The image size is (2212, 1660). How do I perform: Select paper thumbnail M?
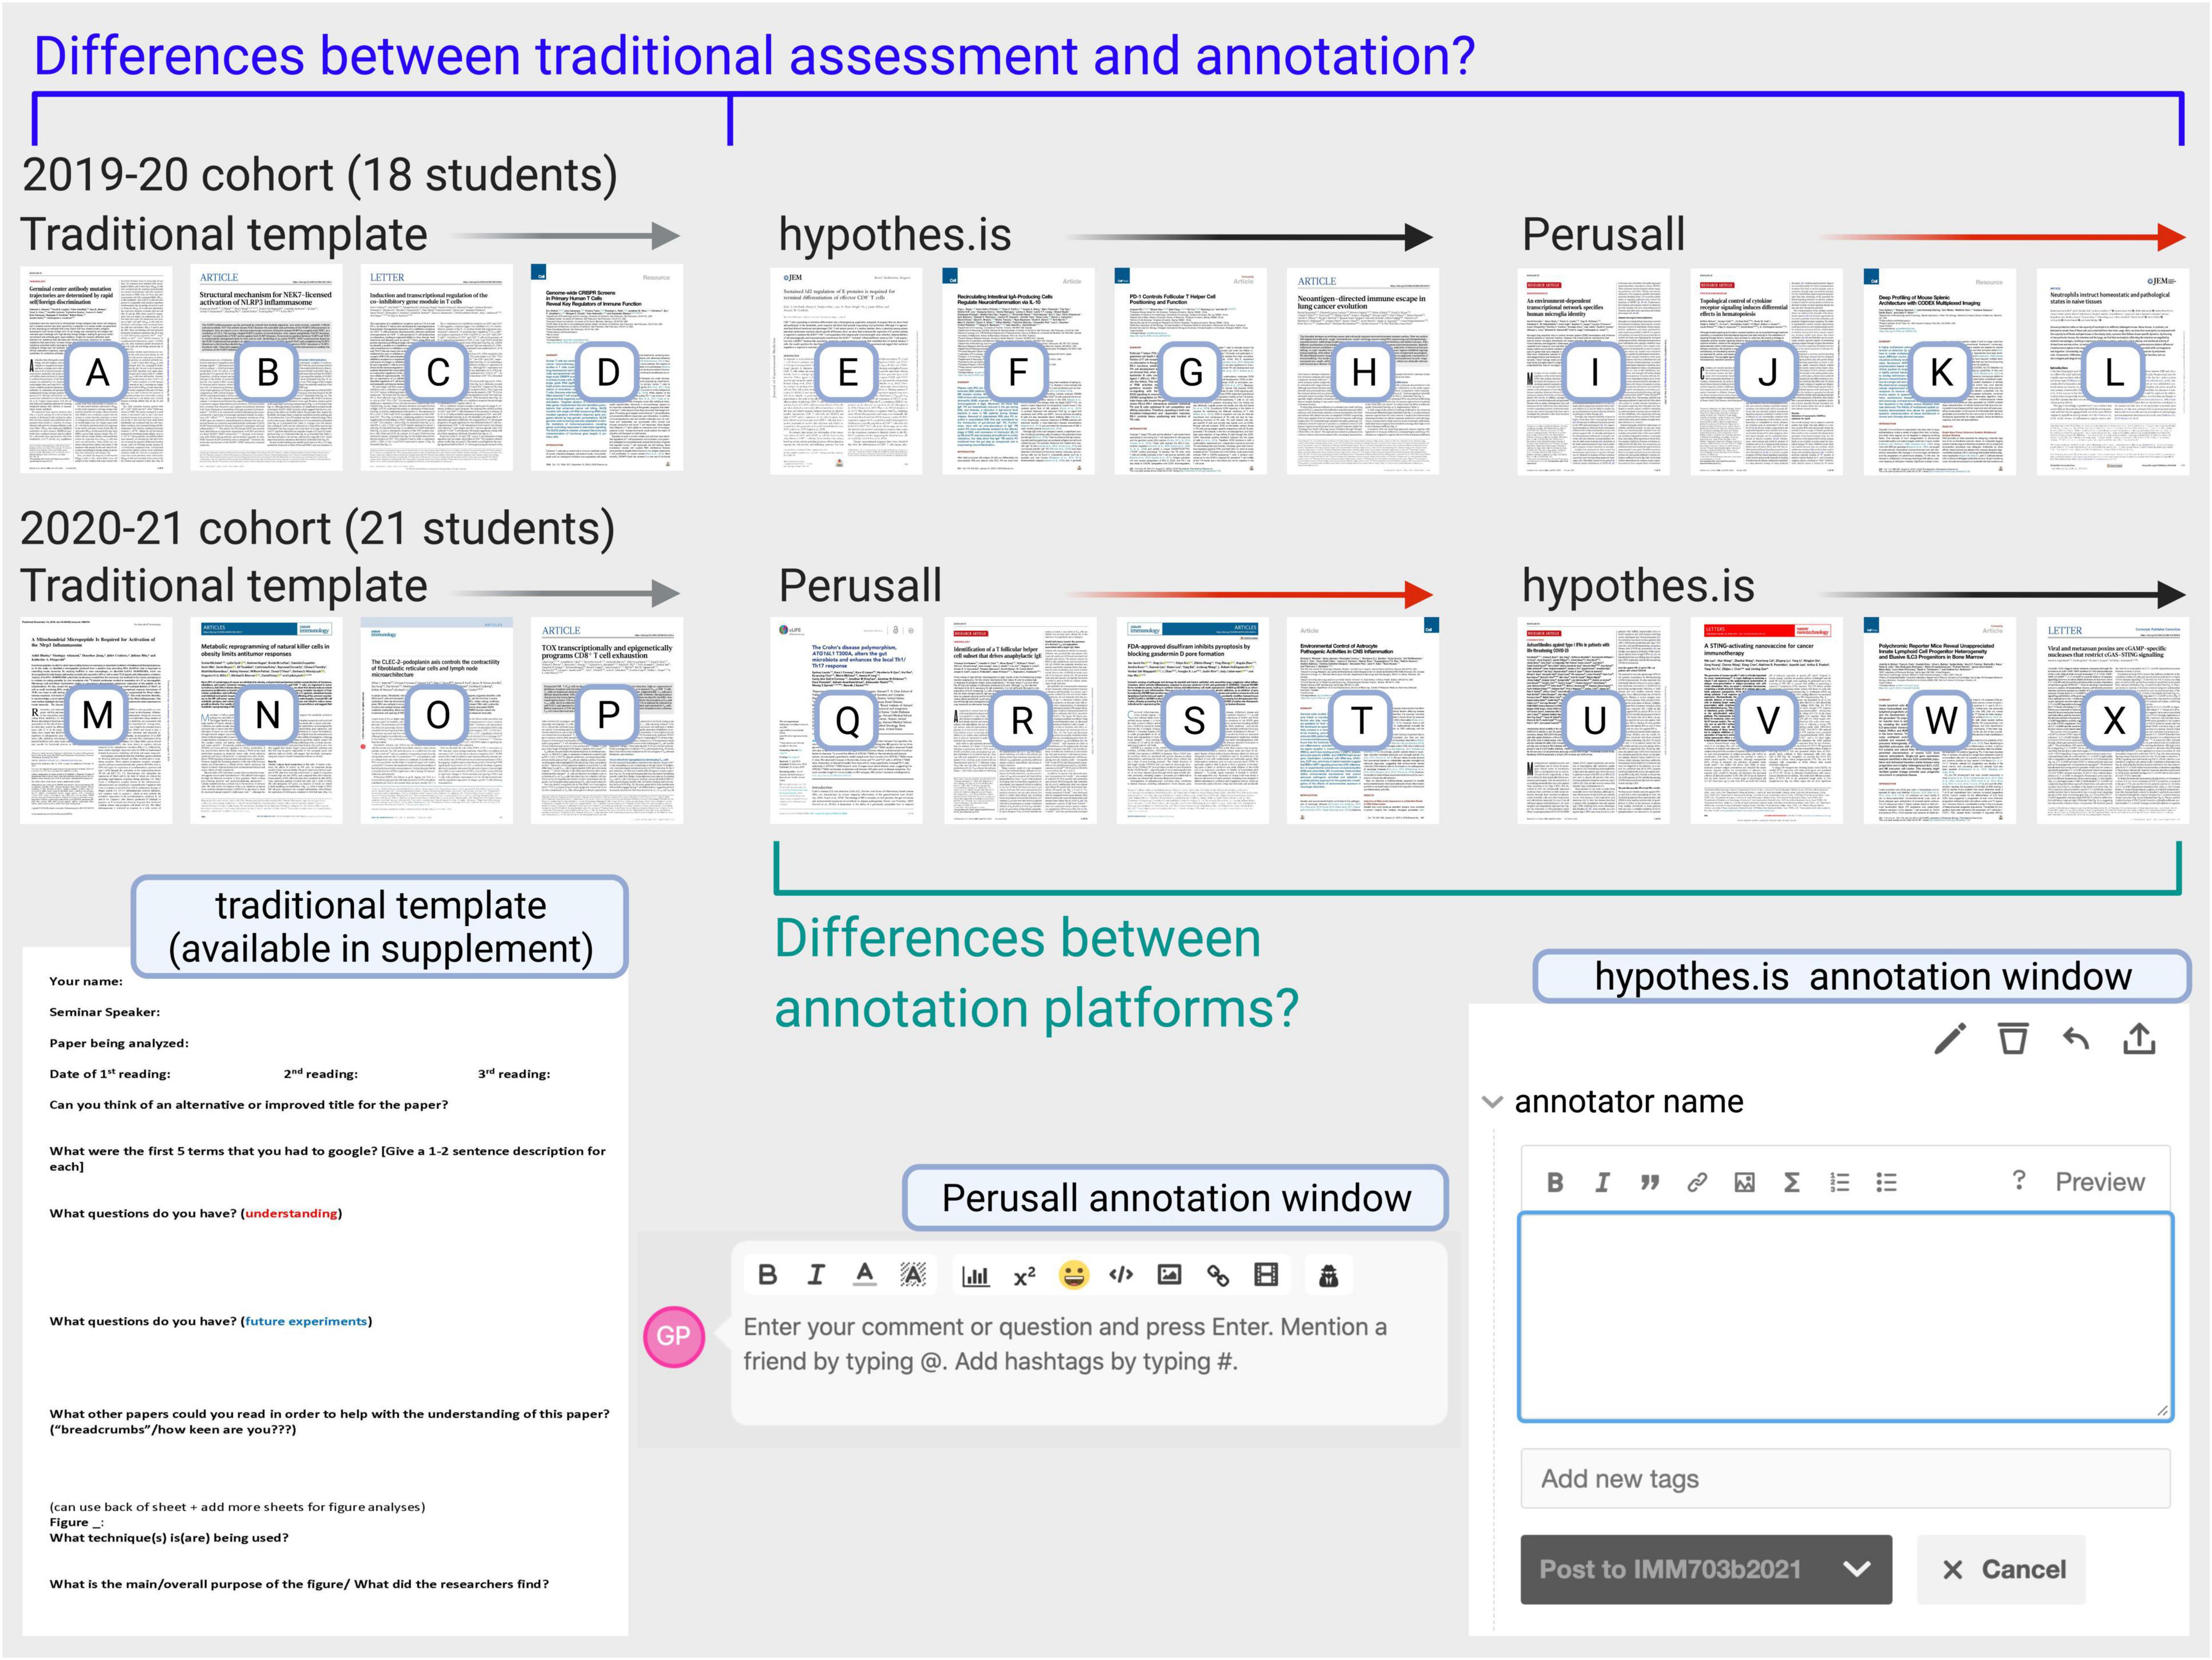tap(96, 720)
